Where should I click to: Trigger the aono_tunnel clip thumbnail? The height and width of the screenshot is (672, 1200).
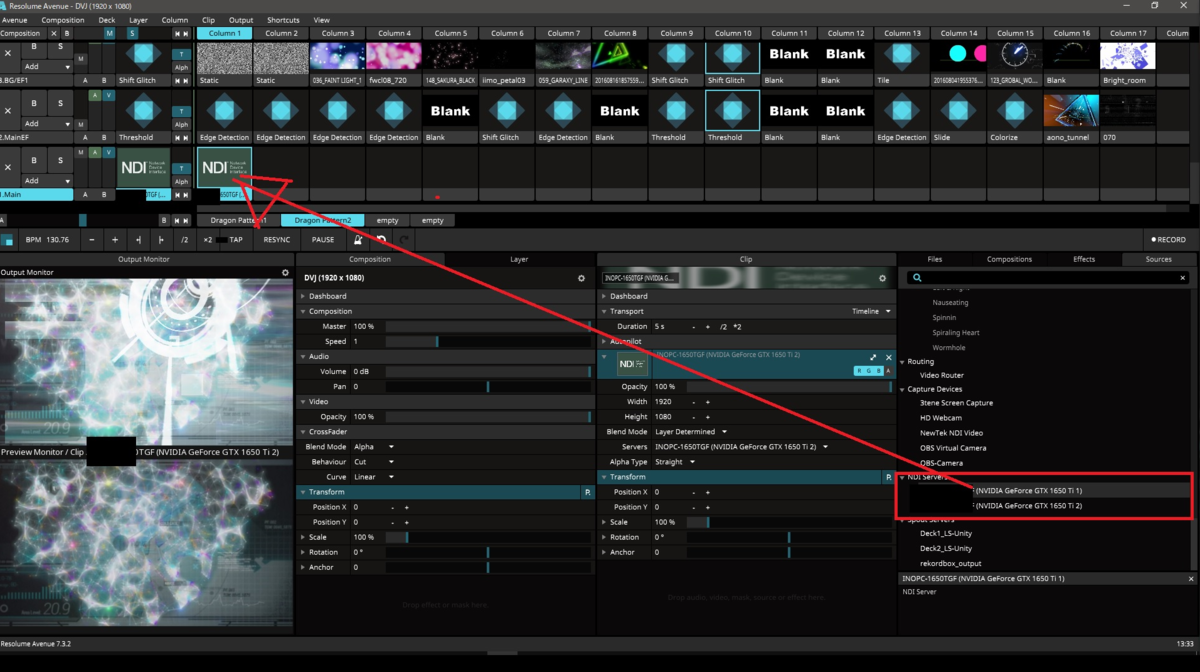click(x=1071, y=111)
